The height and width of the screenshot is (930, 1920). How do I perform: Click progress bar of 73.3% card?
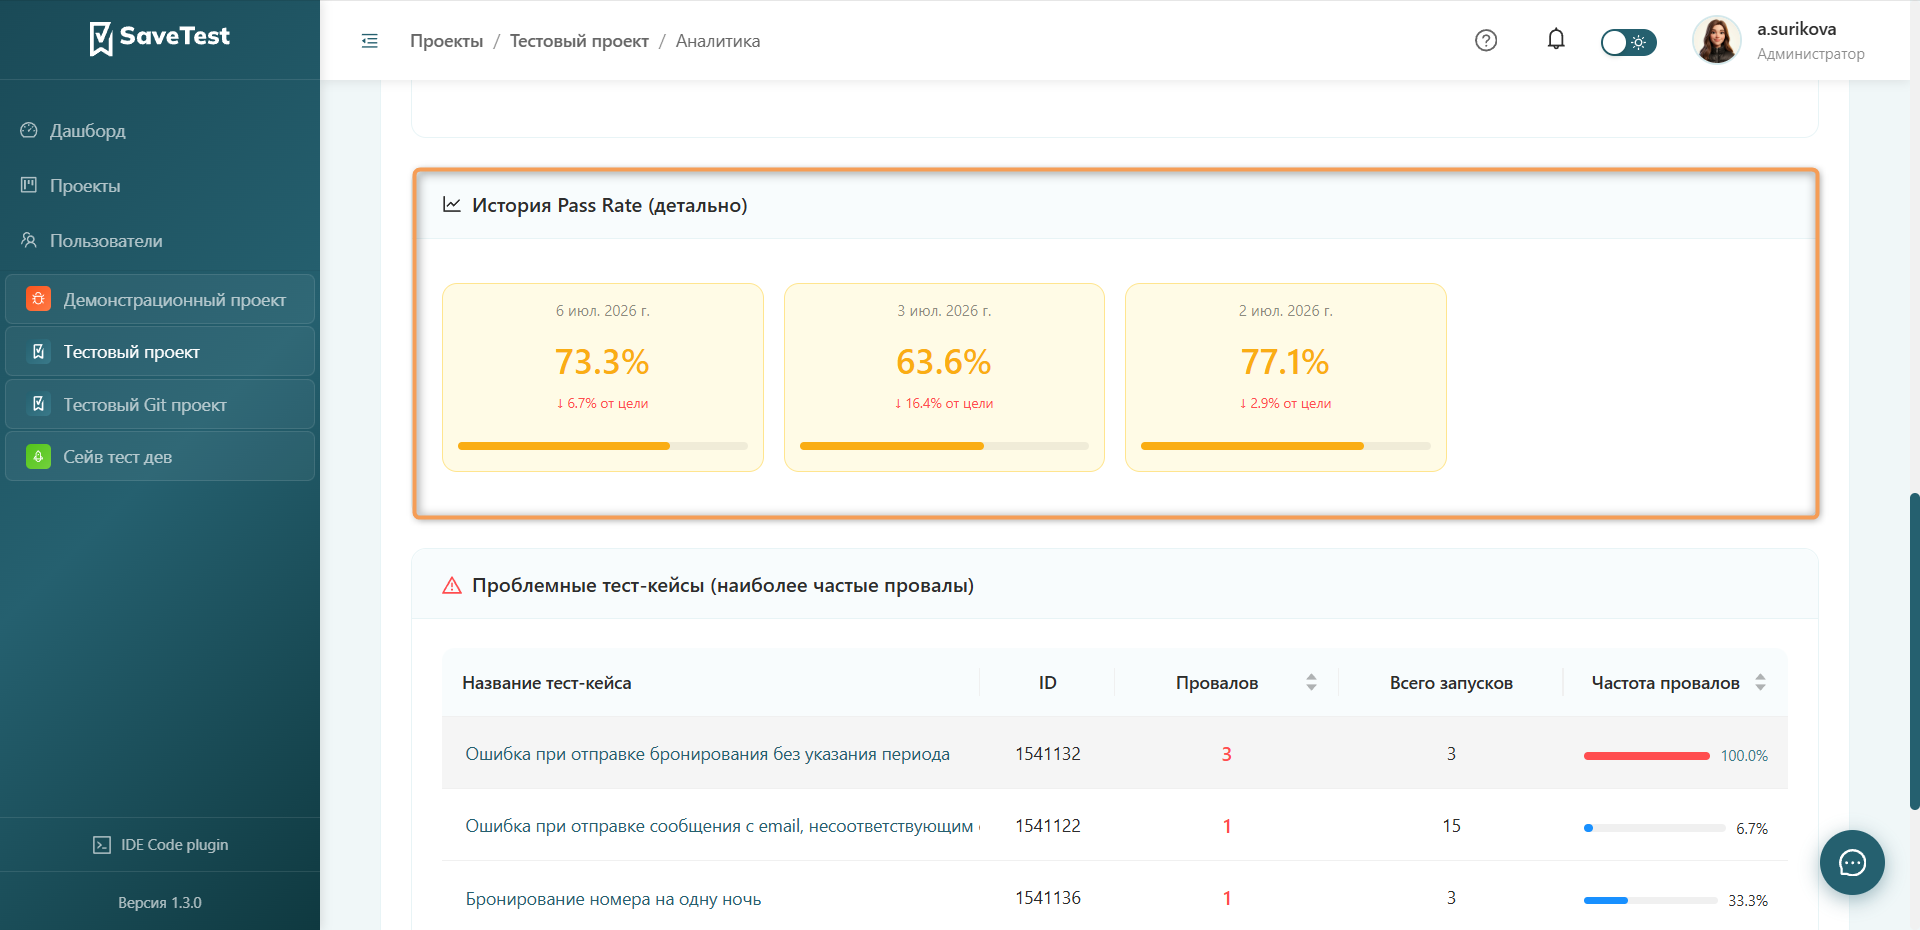coord(602,446)
